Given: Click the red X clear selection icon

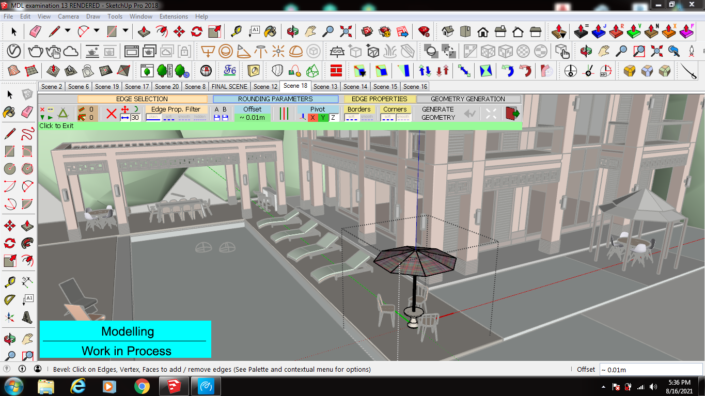Looking at the screenshot, I should (111, 113).
